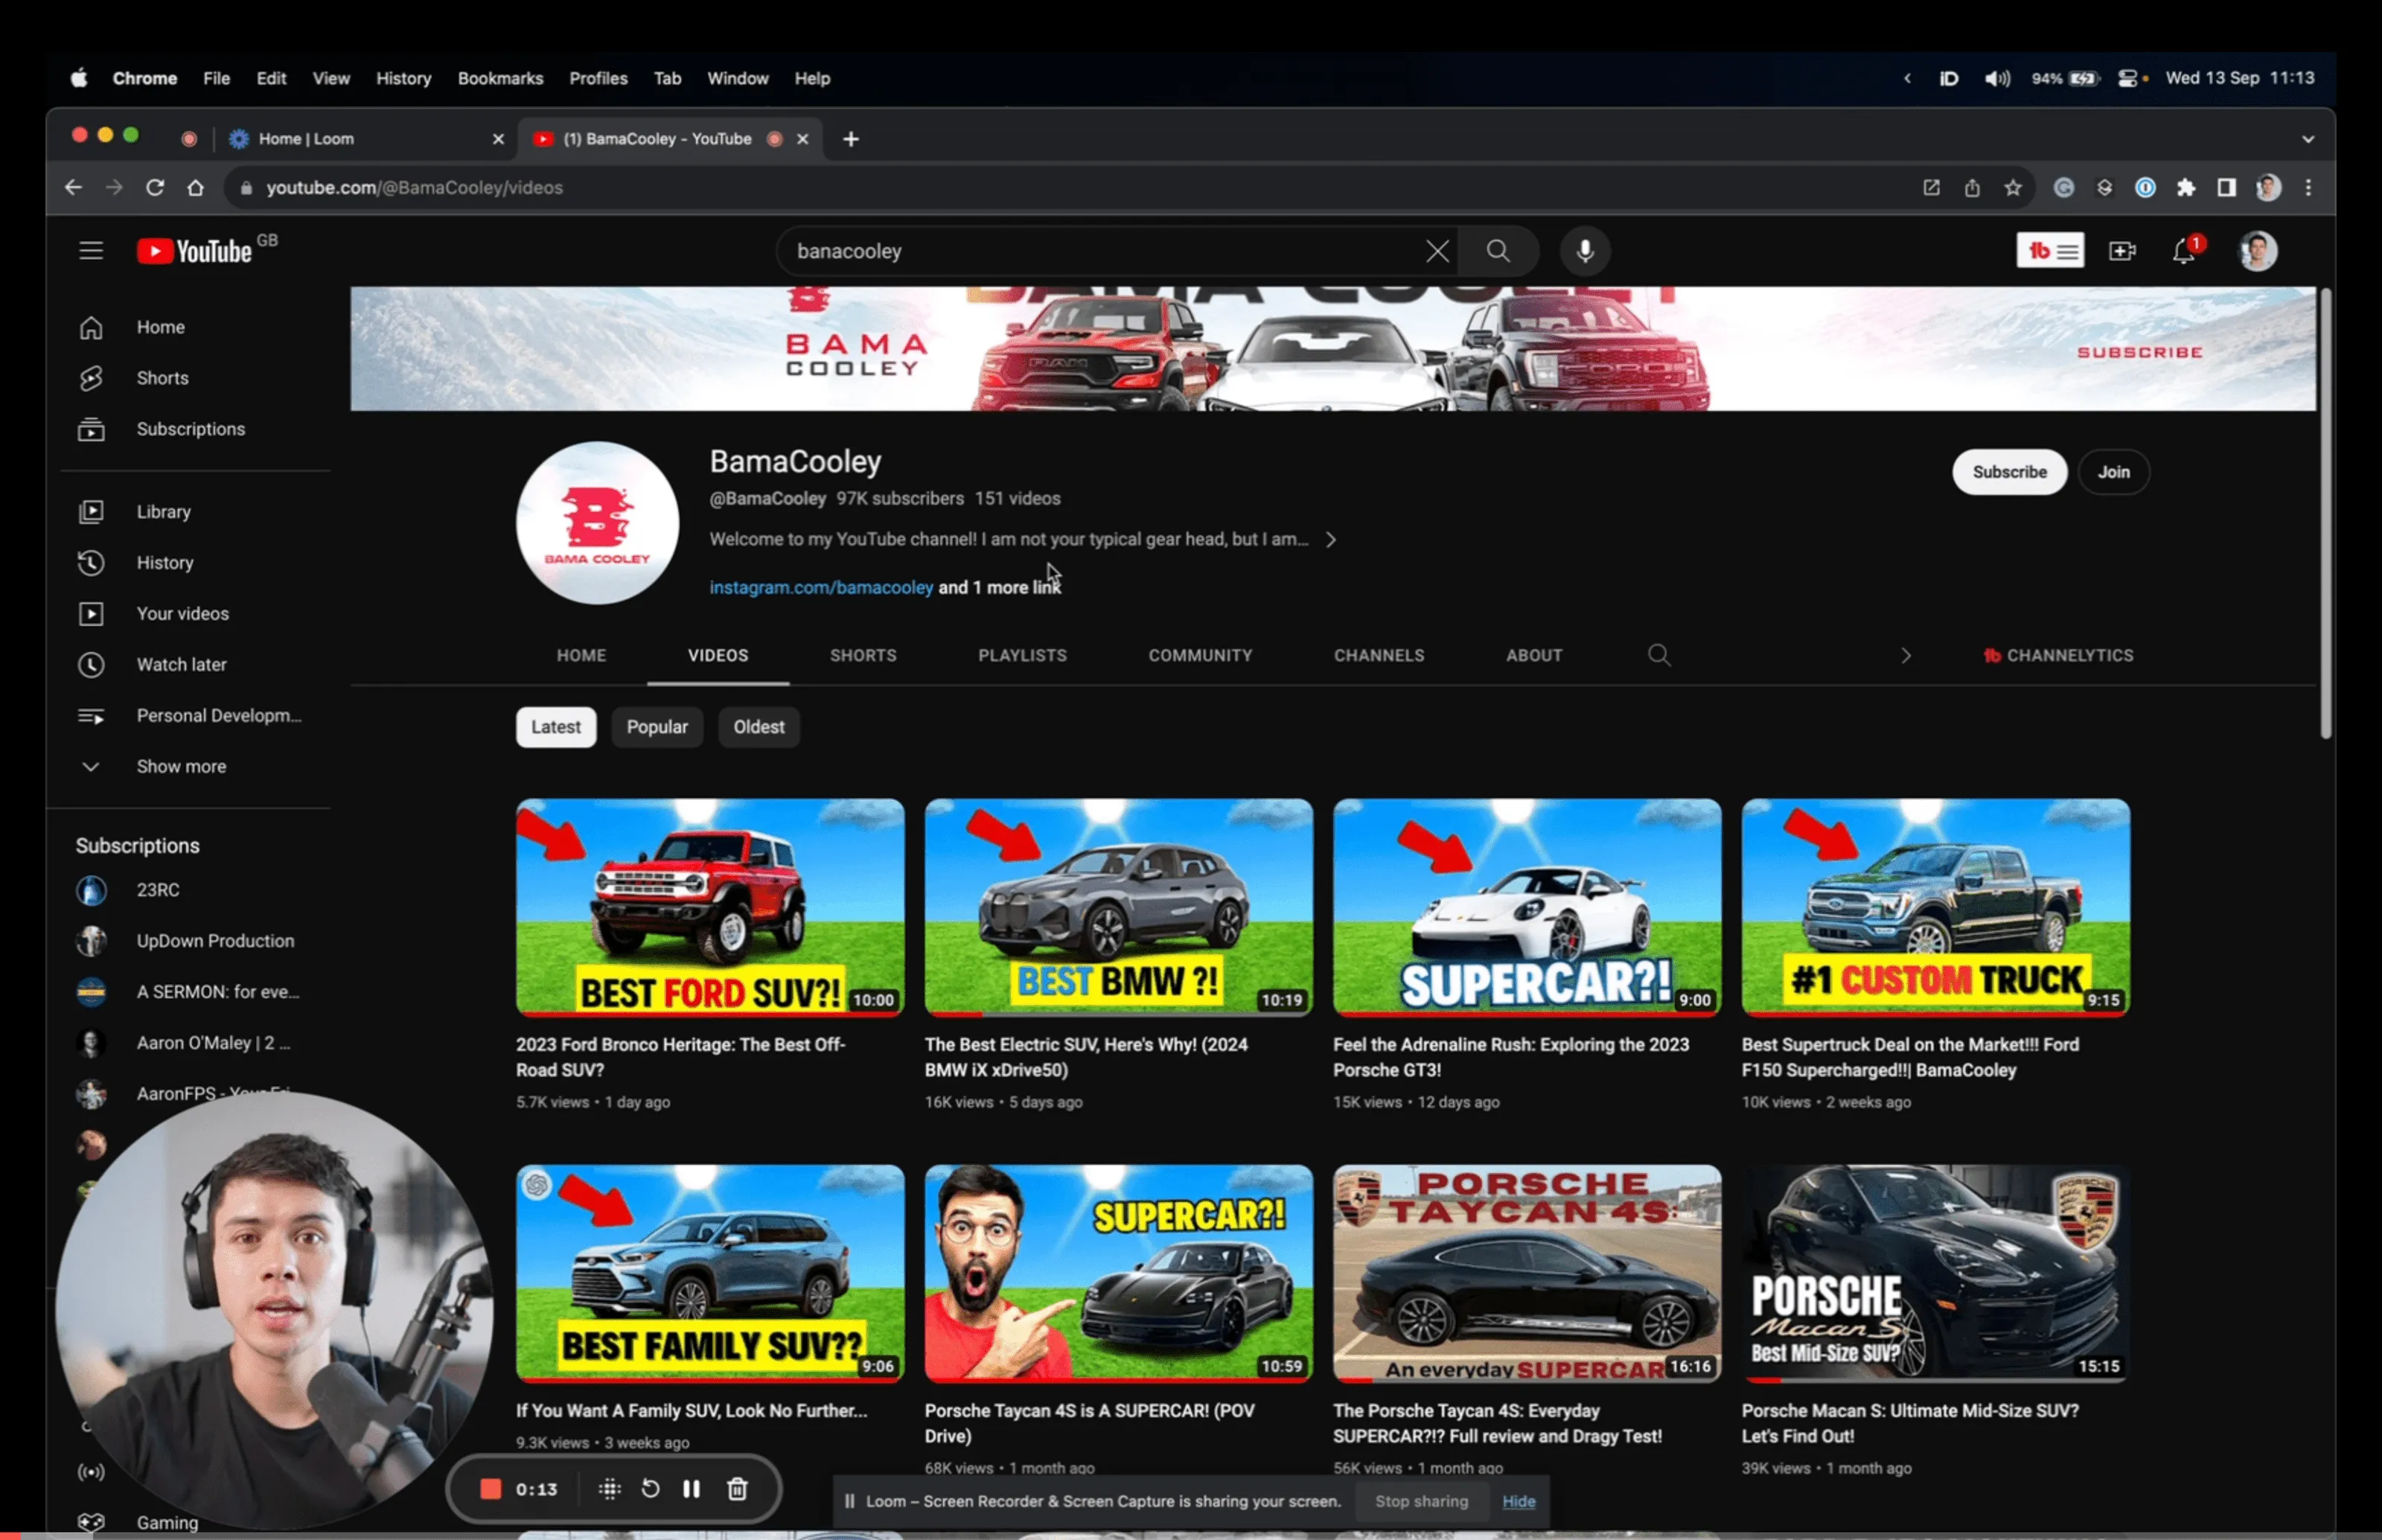Click the Subscribe button
This screenshot has width=2382, height=1540.
coord(2009,472)
